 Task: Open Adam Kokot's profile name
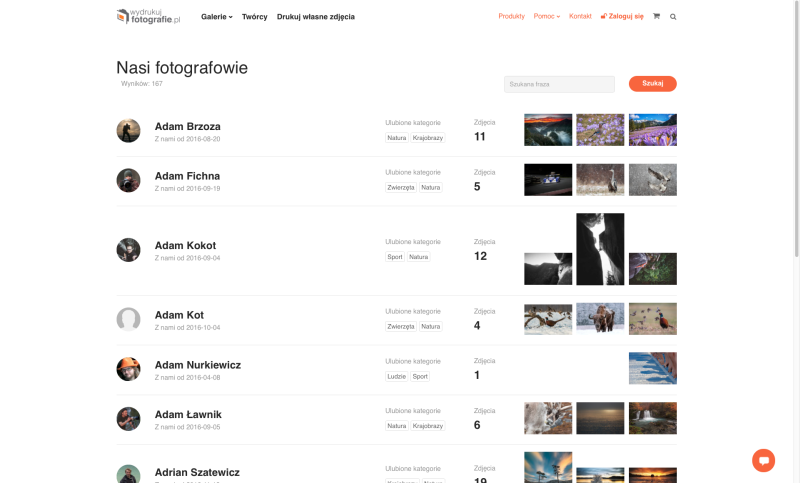[x=185, y=245]
